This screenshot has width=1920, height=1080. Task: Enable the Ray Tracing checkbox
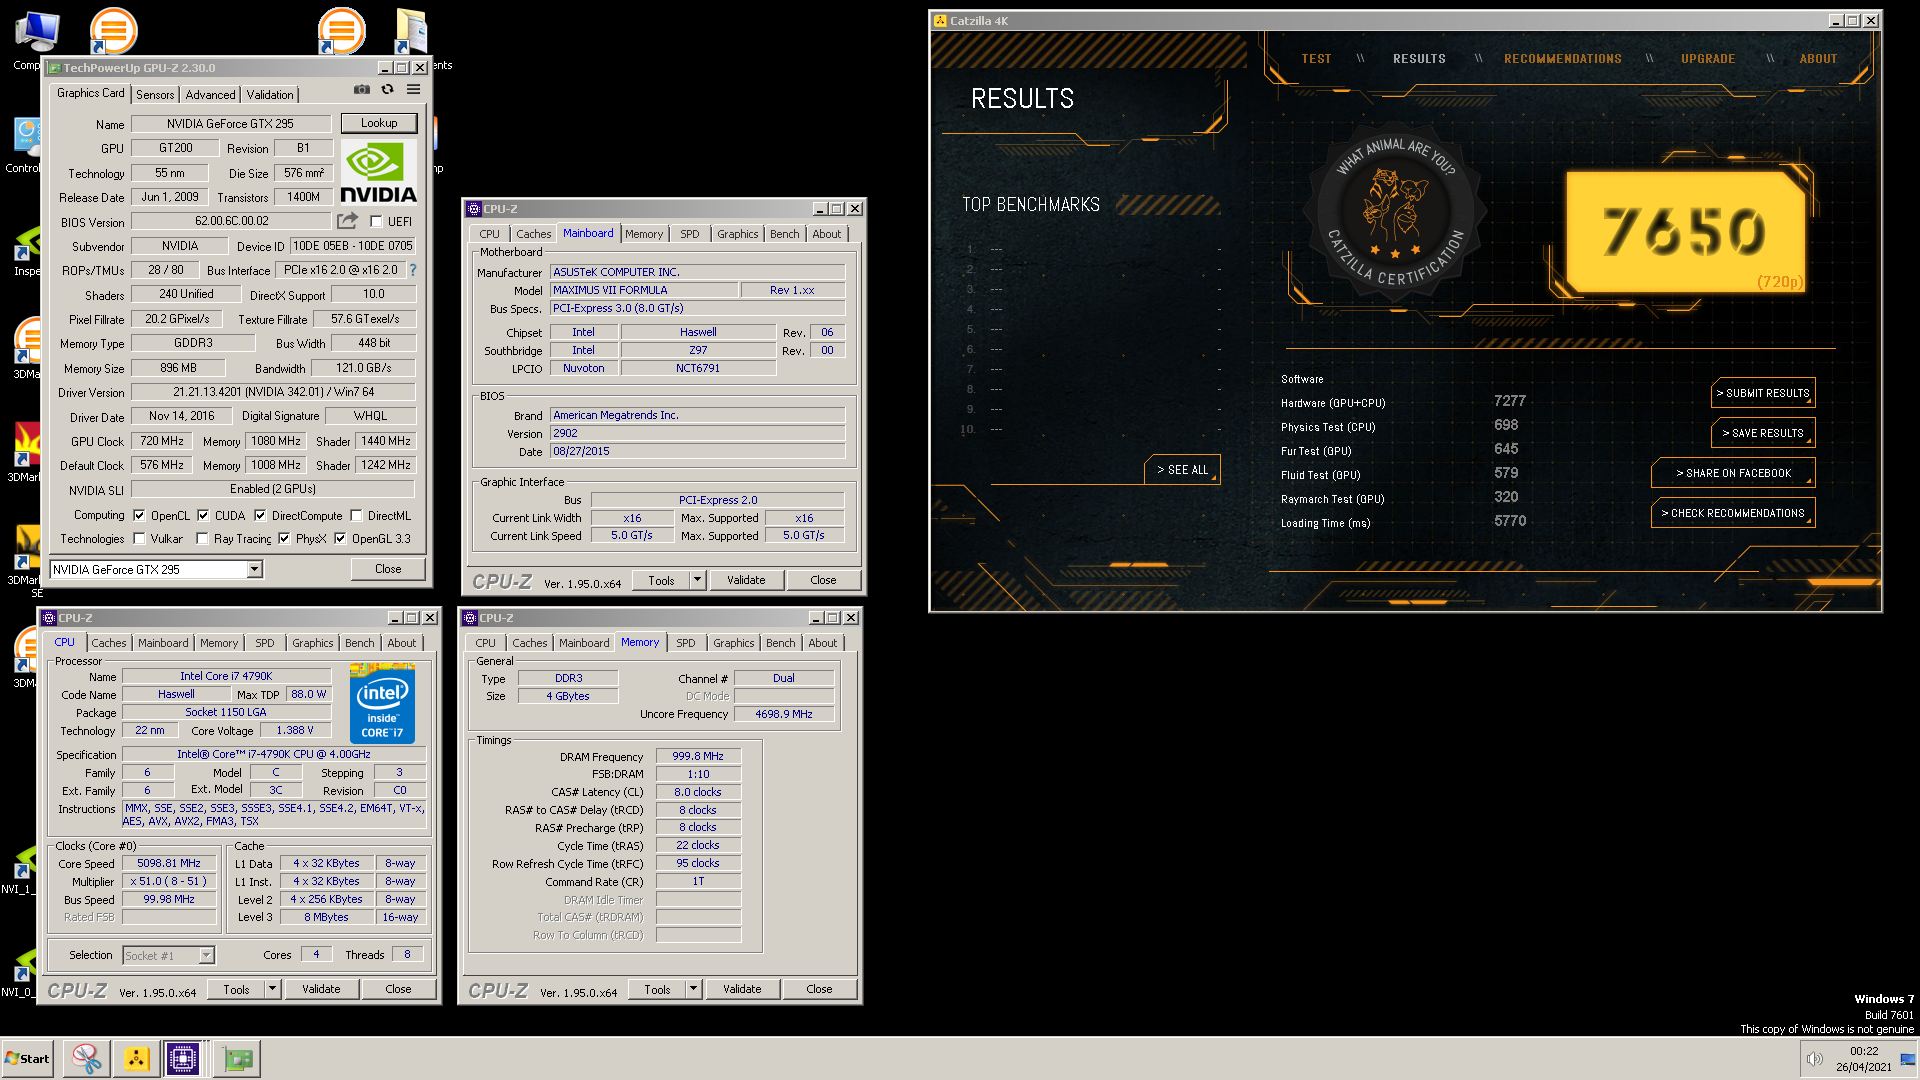point(202,539)
